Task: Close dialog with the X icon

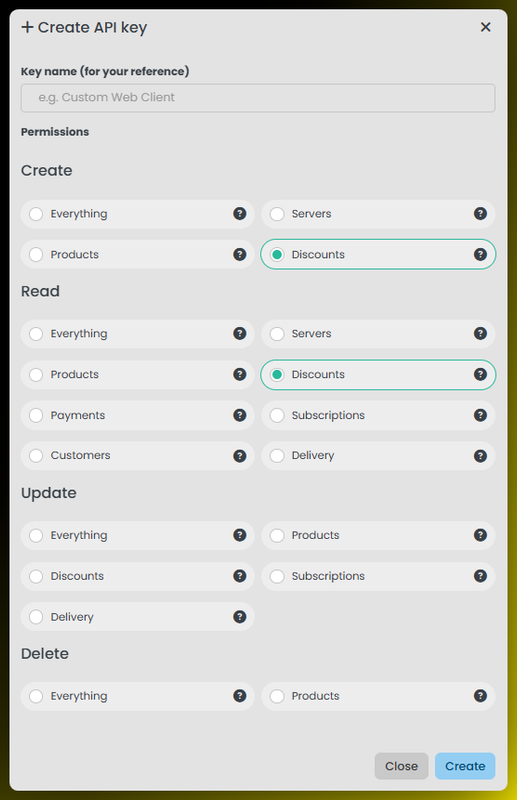Action: tap(485, 27)
